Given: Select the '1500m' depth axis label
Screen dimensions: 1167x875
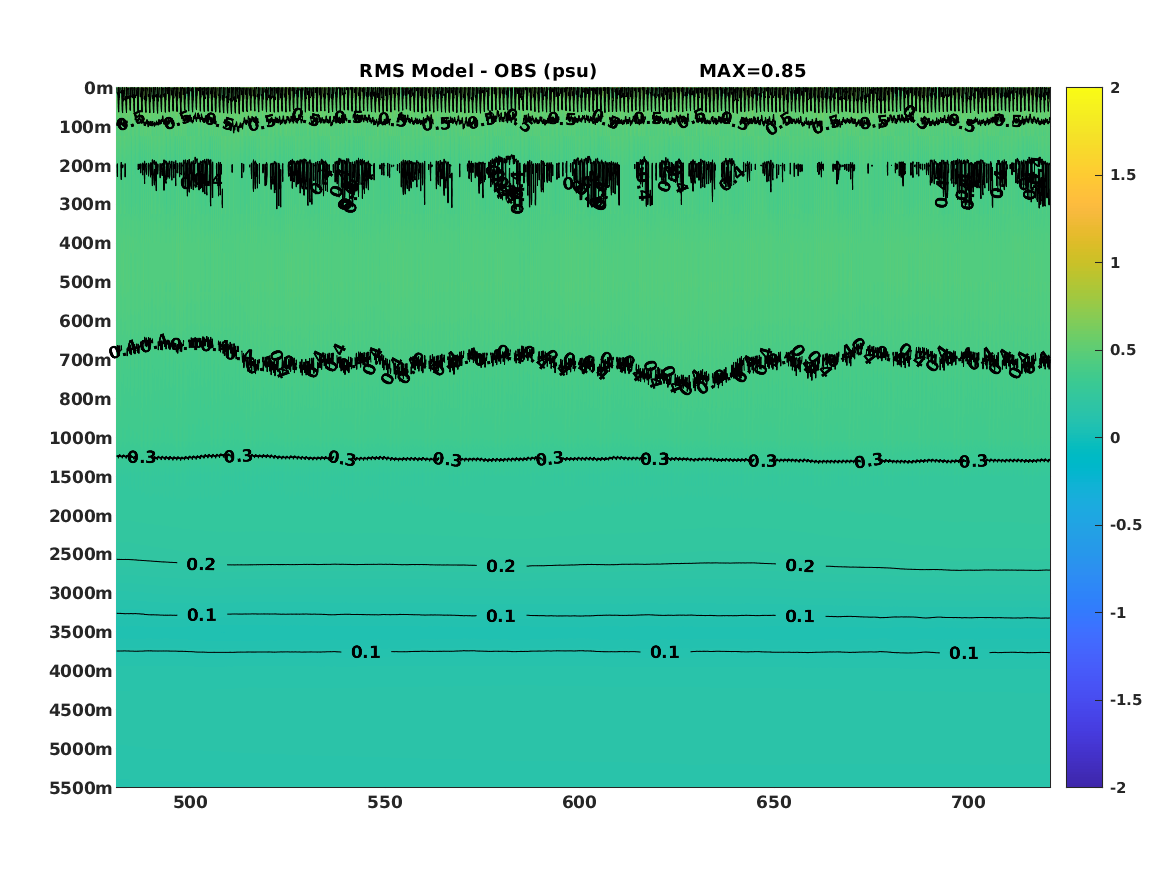Looking at the screenshot, I should click(x=81, y=477).
